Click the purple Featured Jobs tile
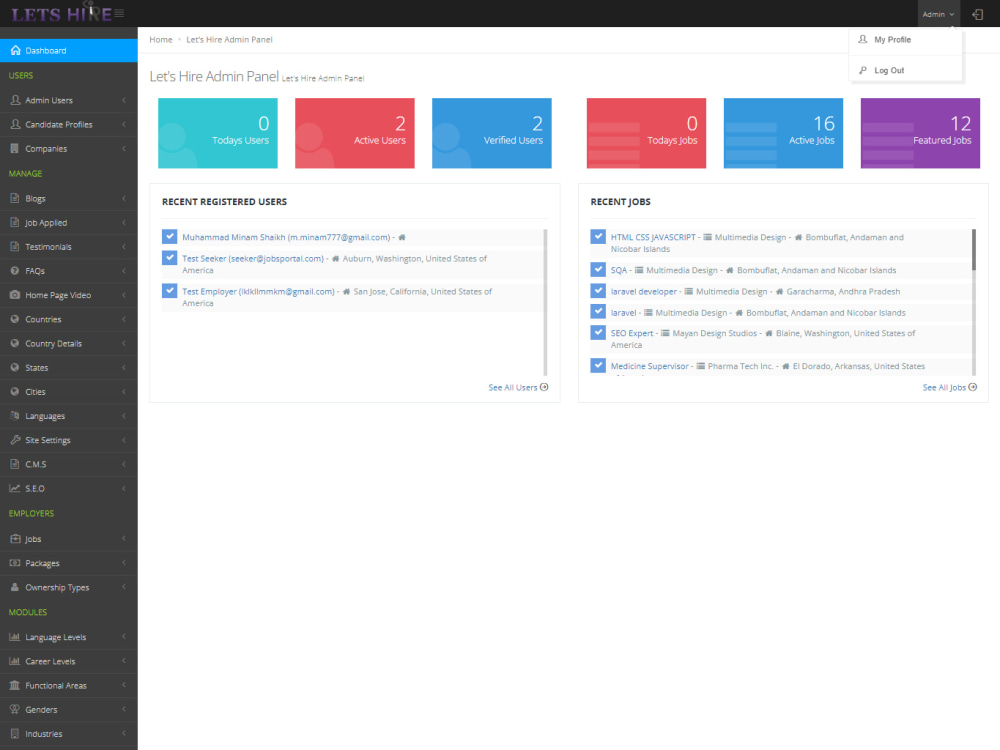 [x=920, y=133]
